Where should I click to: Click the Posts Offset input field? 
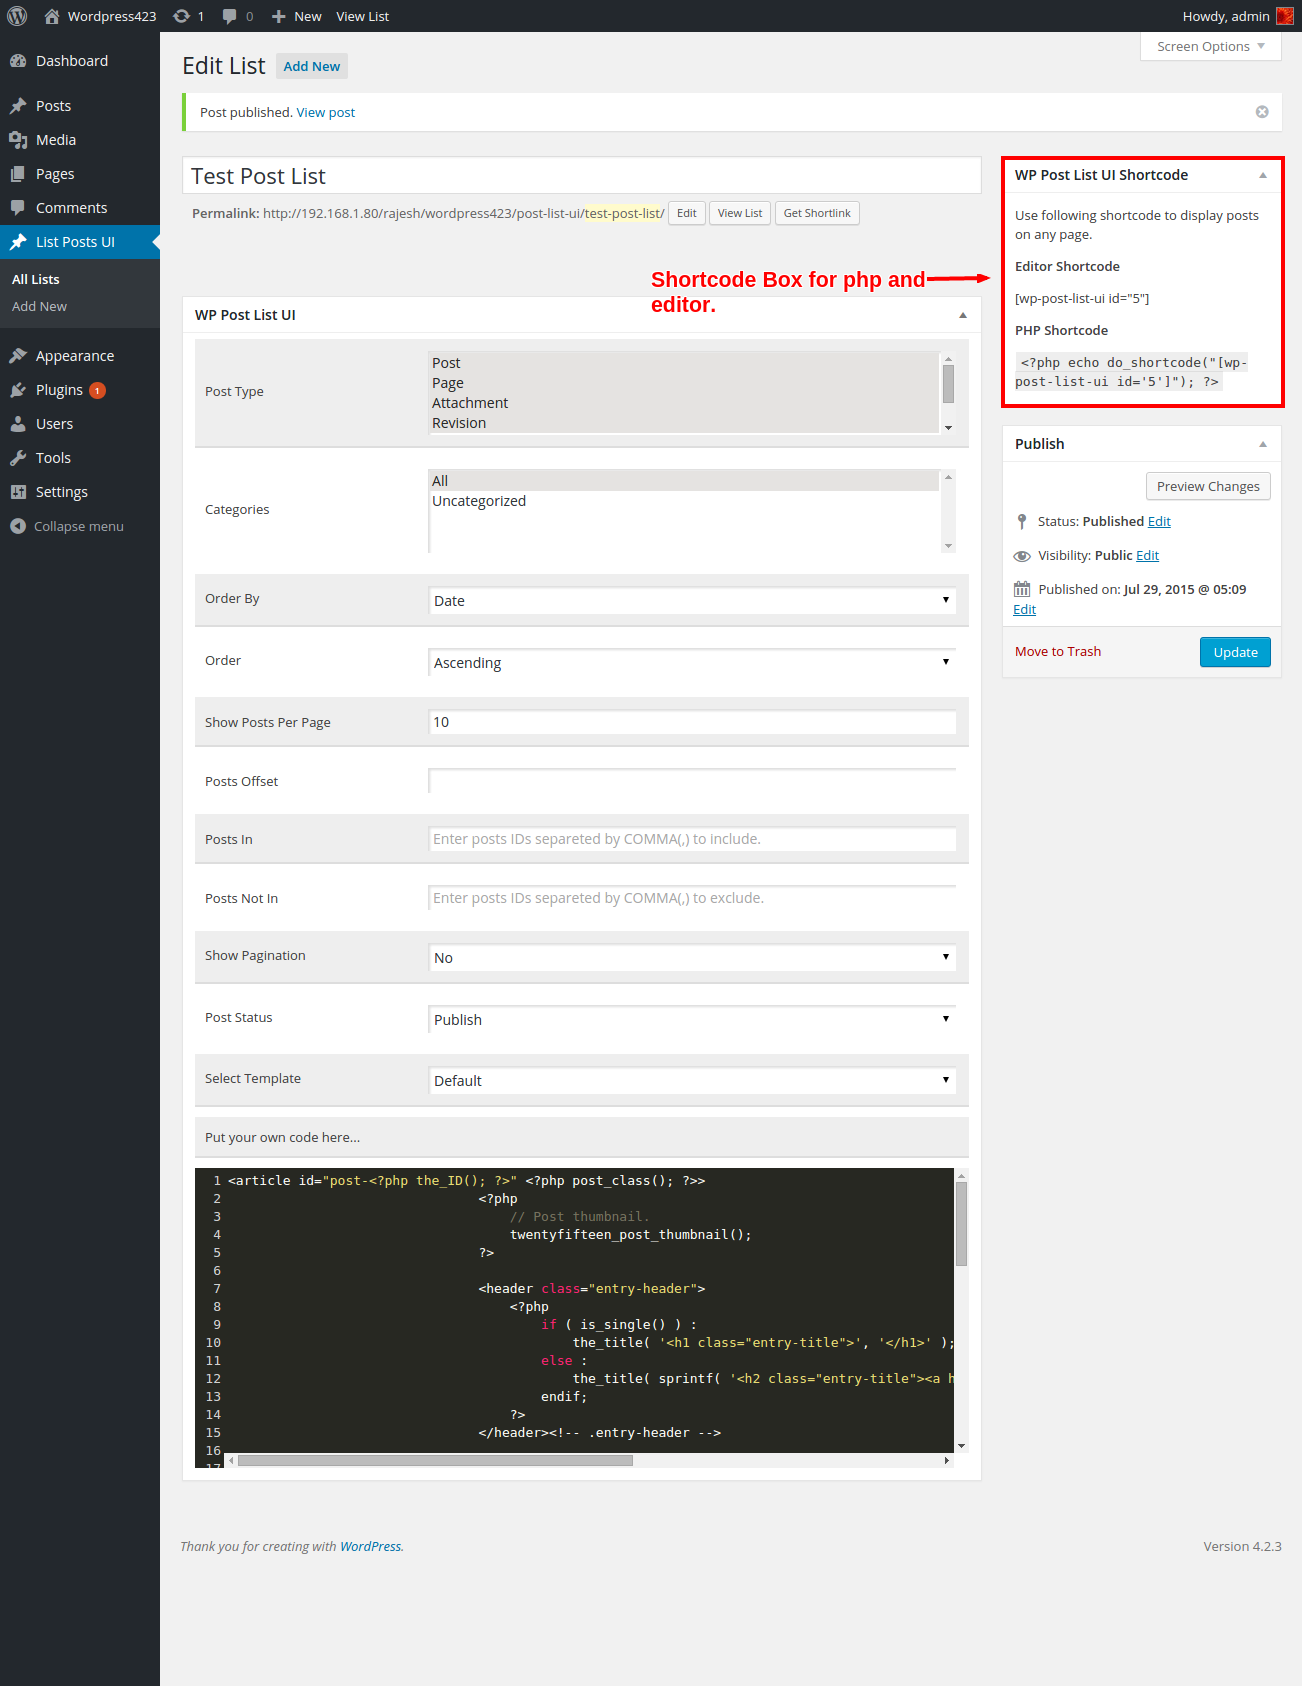pos(692,781)
